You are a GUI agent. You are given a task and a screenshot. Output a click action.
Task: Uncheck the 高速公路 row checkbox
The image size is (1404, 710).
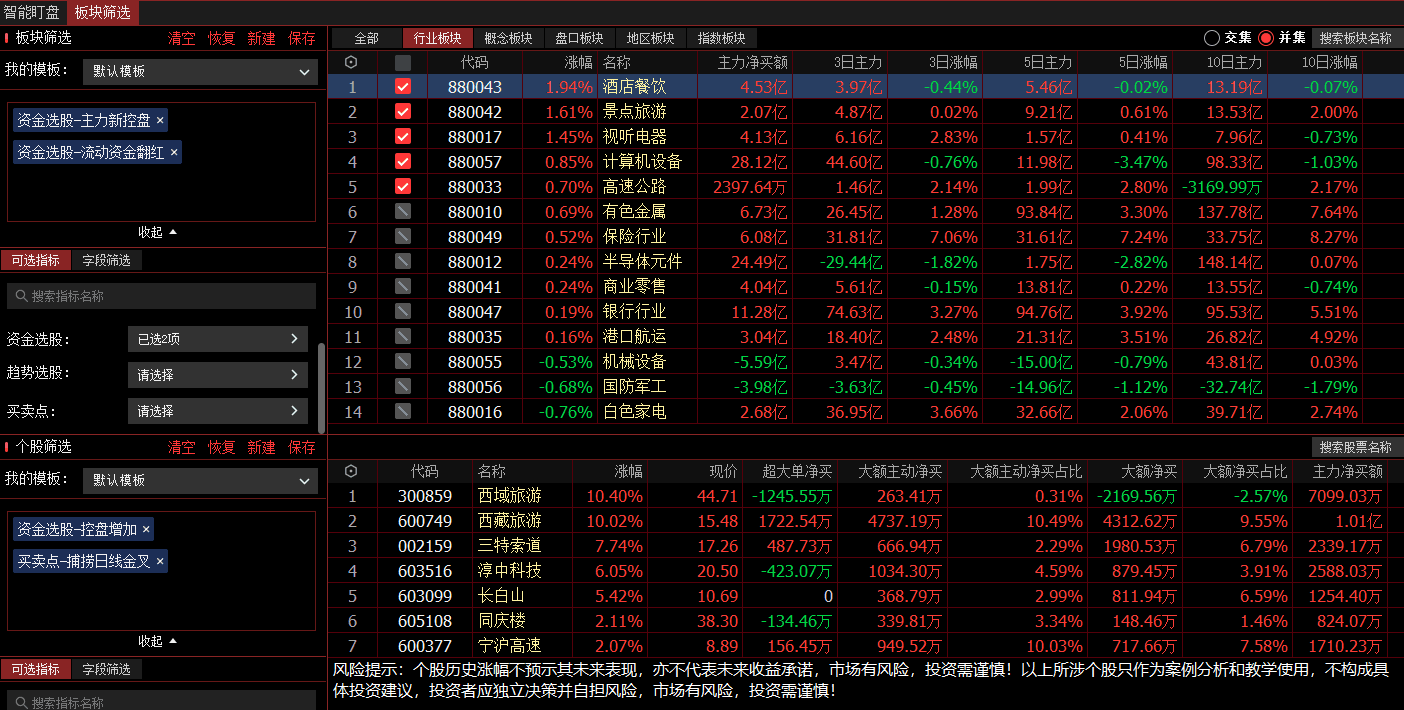click(403, 186)
